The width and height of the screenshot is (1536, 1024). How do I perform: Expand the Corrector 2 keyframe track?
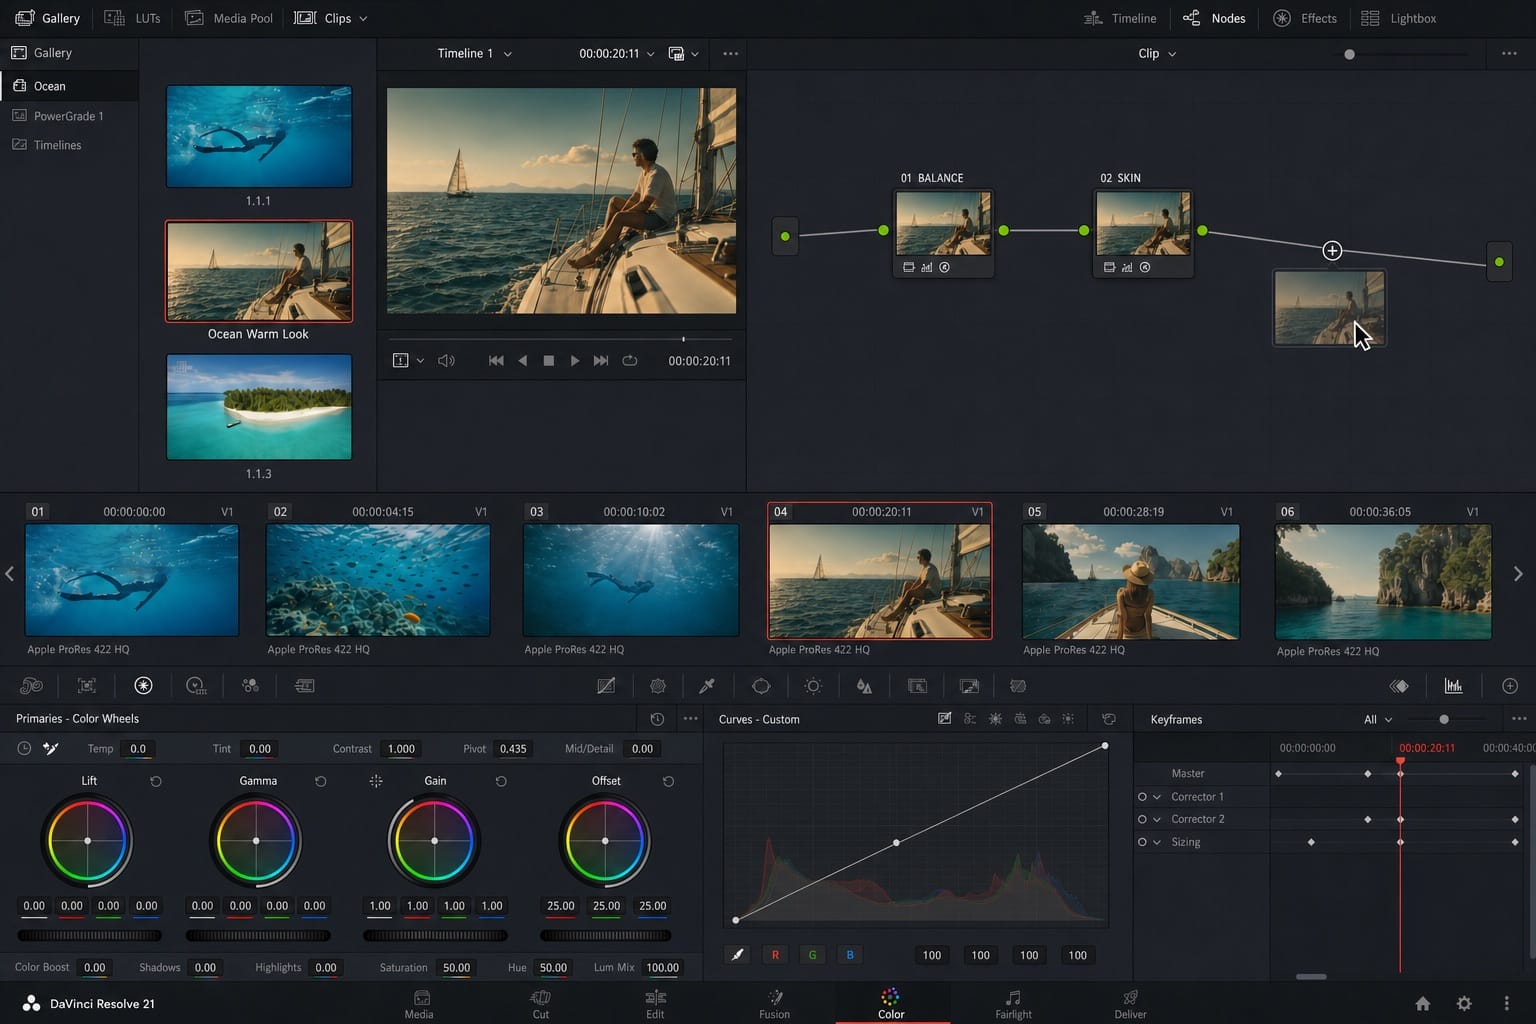tap(1157, 819)
